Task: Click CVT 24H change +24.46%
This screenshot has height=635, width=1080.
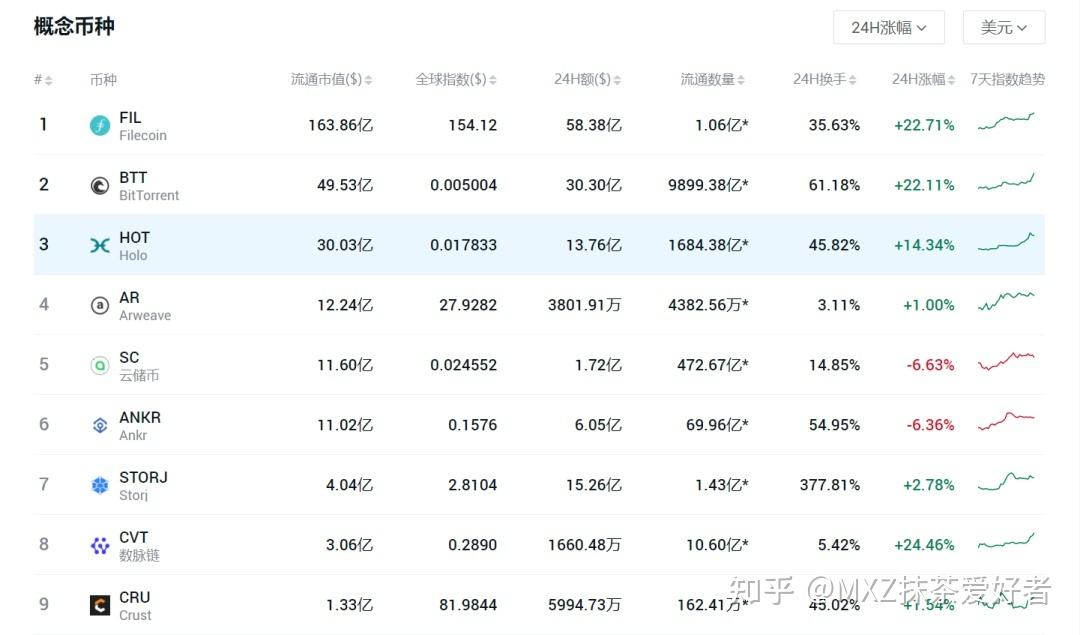Action: coord(924,545)
